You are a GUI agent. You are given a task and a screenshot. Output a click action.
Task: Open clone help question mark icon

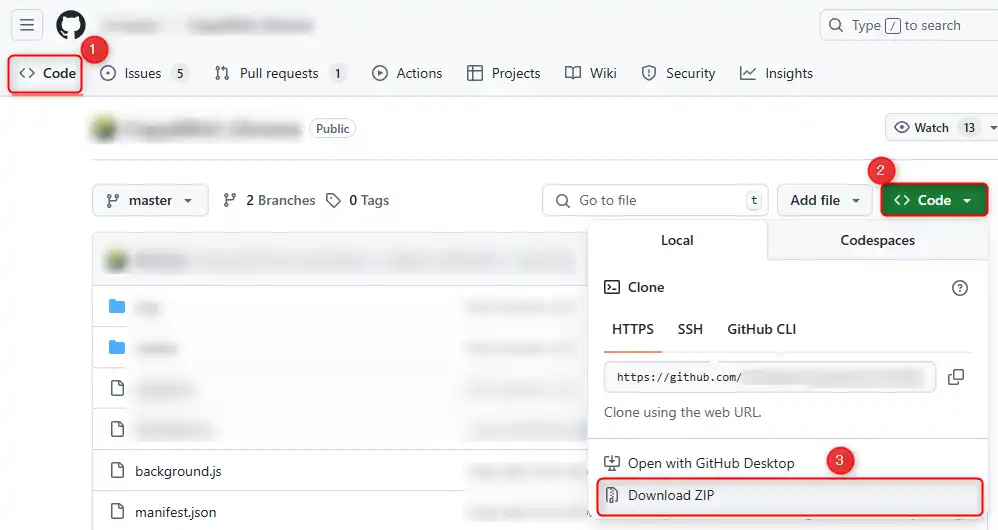pyautogui.click(x=959, y=288)
